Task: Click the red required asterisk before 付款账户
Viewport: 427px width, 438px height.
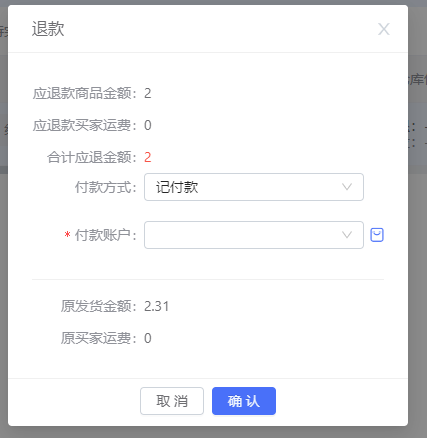Action: 67,235
